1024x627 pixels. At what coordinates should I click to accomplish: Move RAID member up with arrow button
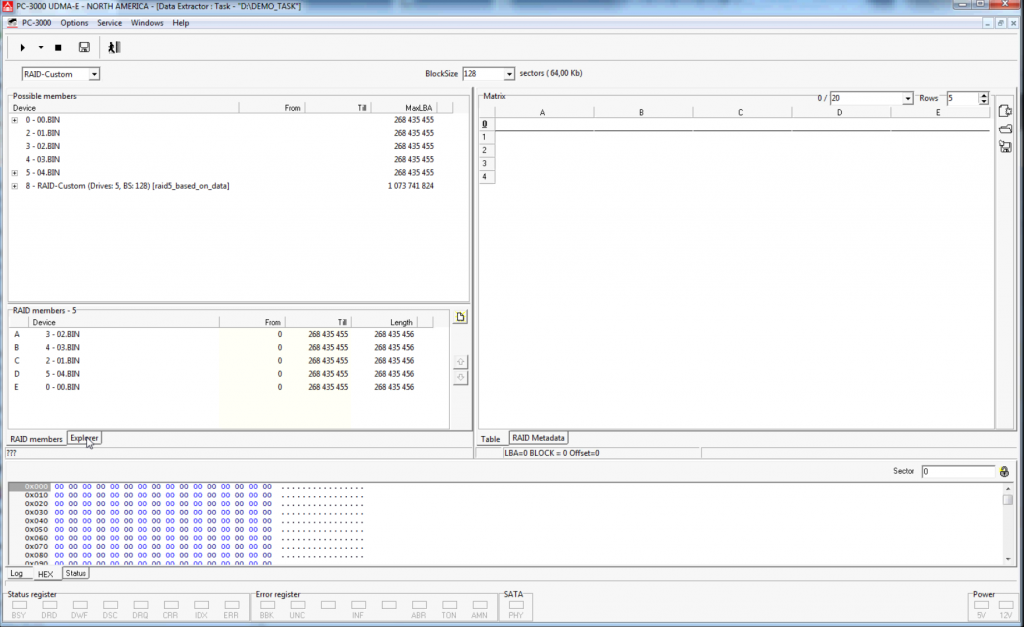(x=461, y=361)
